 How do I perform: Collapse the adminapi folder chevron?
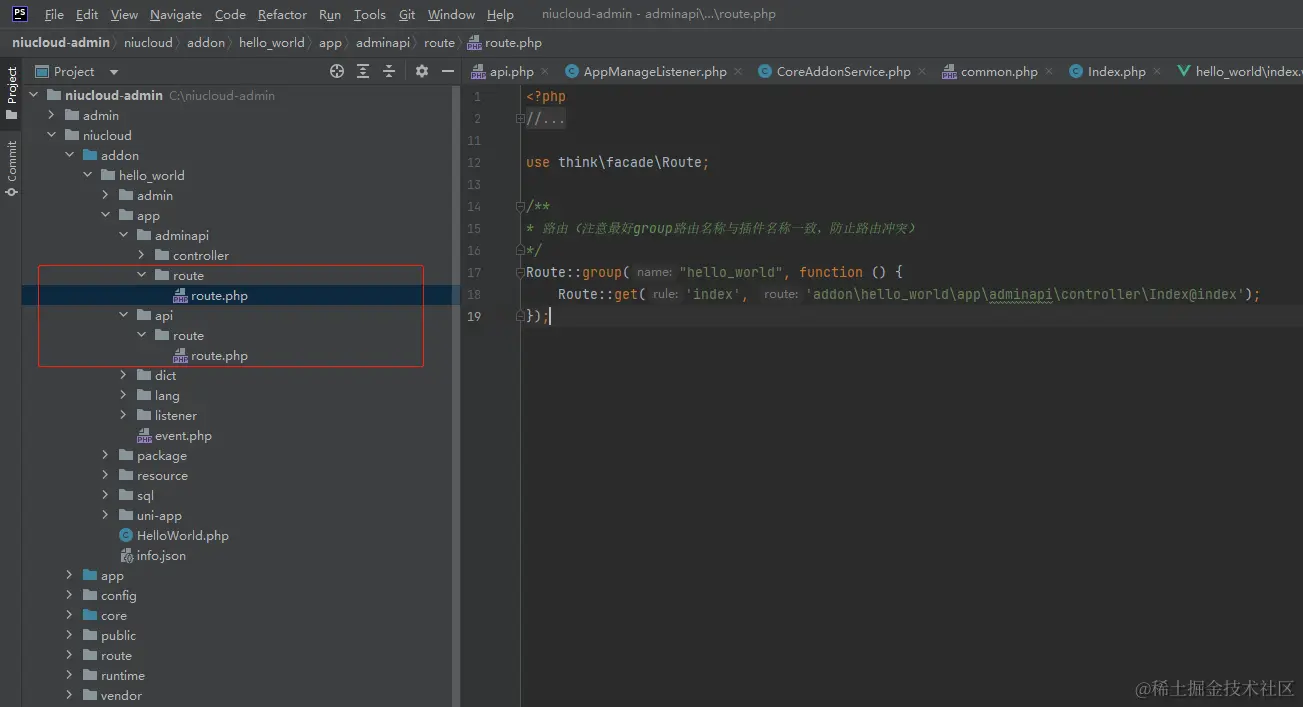[123, 235]
